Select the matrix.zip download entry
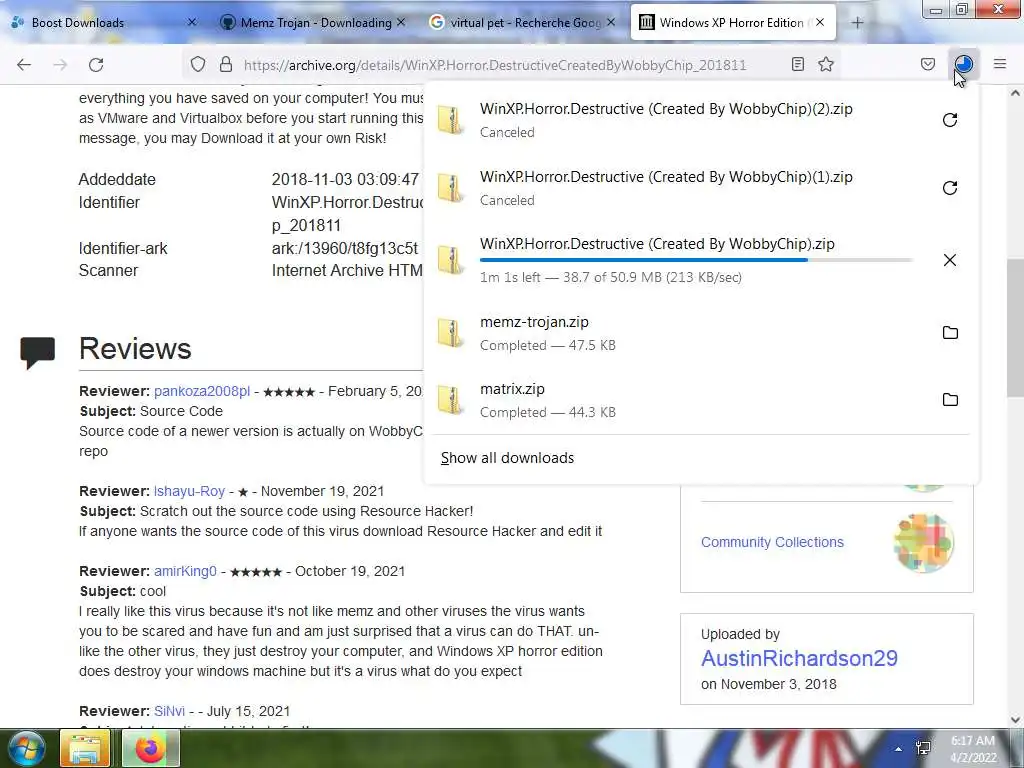 (x=701, y=400)
